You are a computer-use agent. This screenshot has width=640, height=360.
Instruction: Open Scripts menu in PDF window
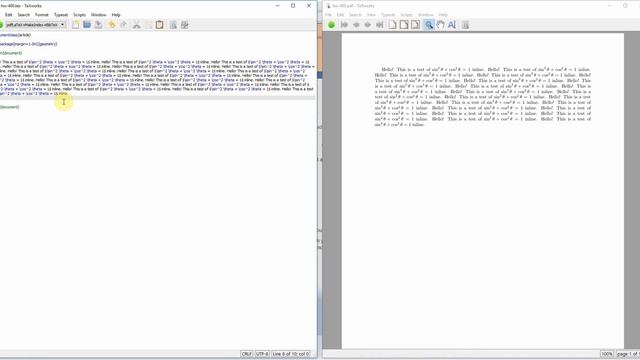tap(407, 15)
